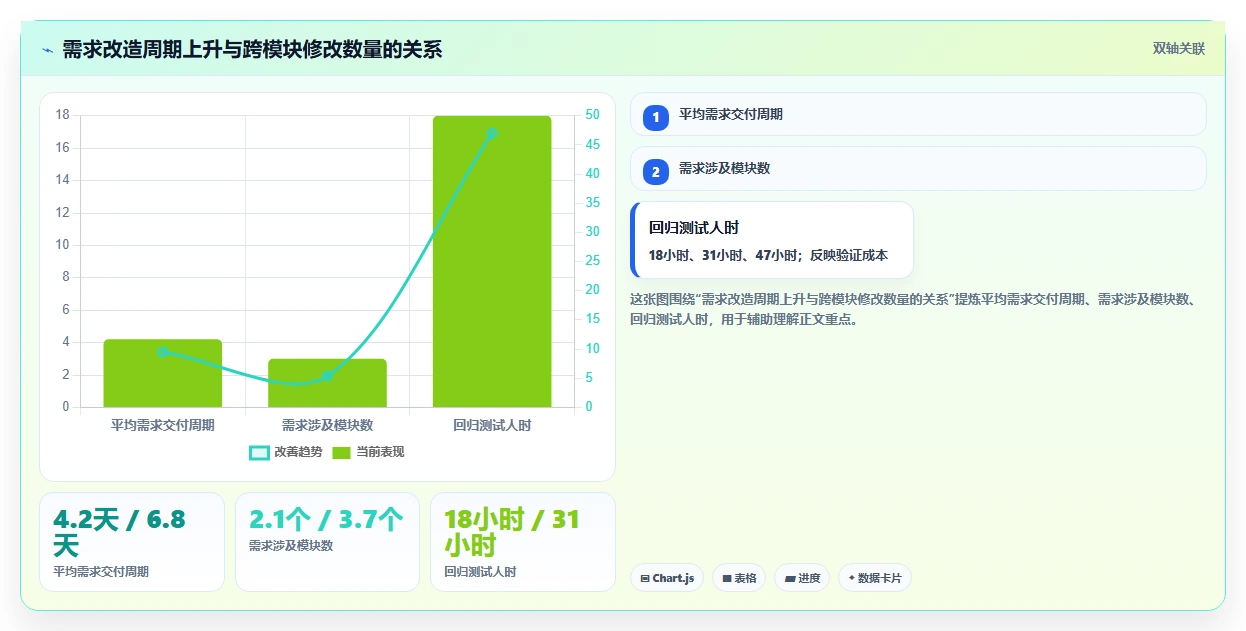Click the 表格 tag
This screenshot has height=631, width=1246.
tap(739, 578)
